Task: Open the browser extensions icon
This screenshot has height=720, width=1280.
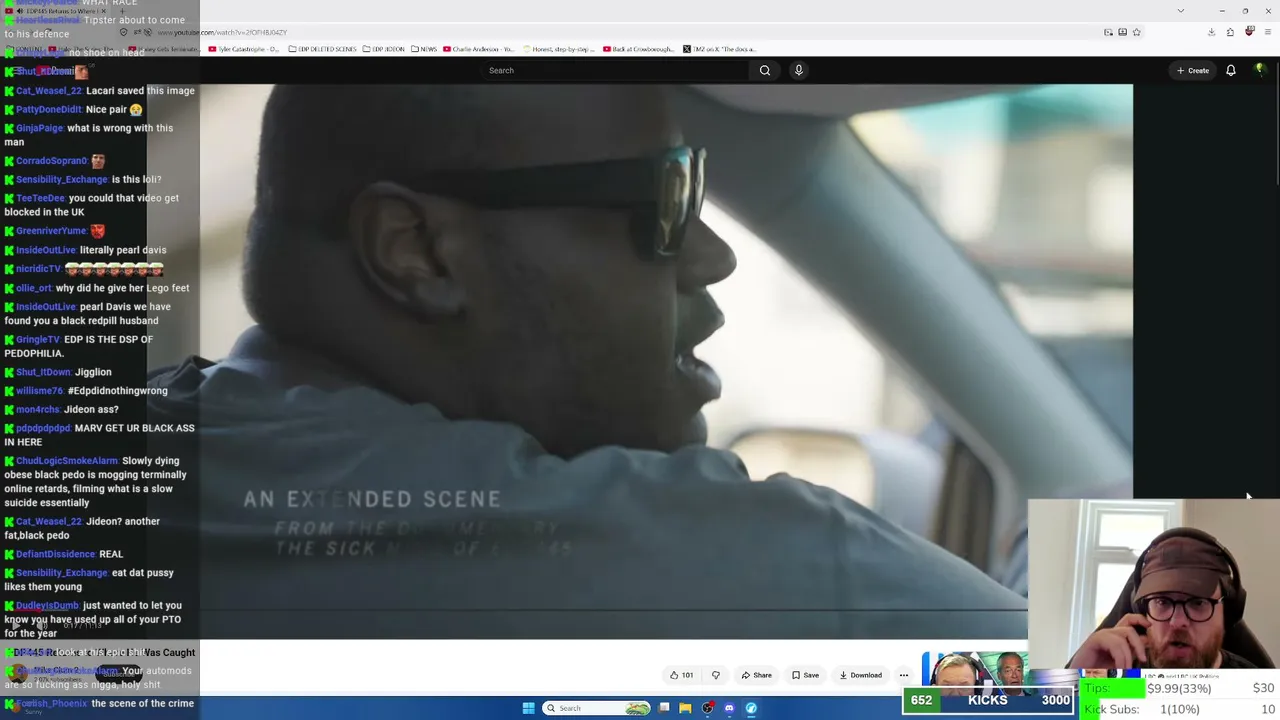Action: pos(1230,32)
